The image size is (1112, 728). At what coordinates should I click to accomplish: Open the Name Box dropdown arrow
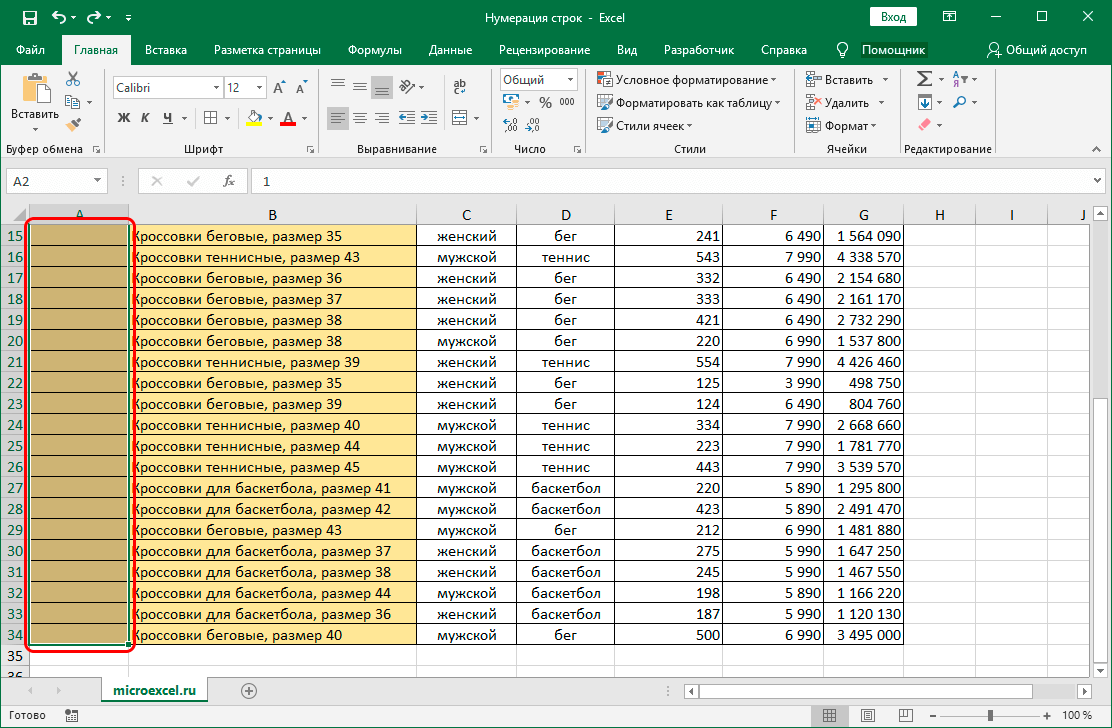click(x=97, y=181)
